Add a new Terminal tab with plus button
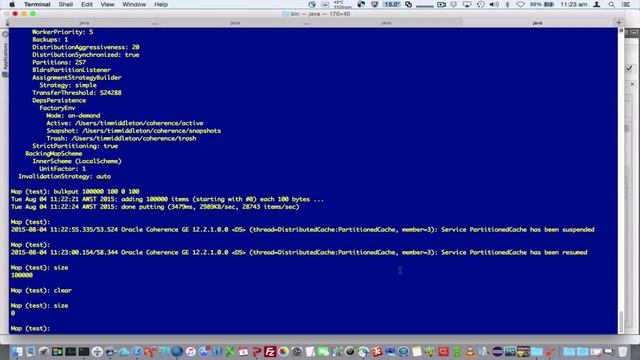Image resolution: width=640 pixels, height=360 pixels. [618, 23]
